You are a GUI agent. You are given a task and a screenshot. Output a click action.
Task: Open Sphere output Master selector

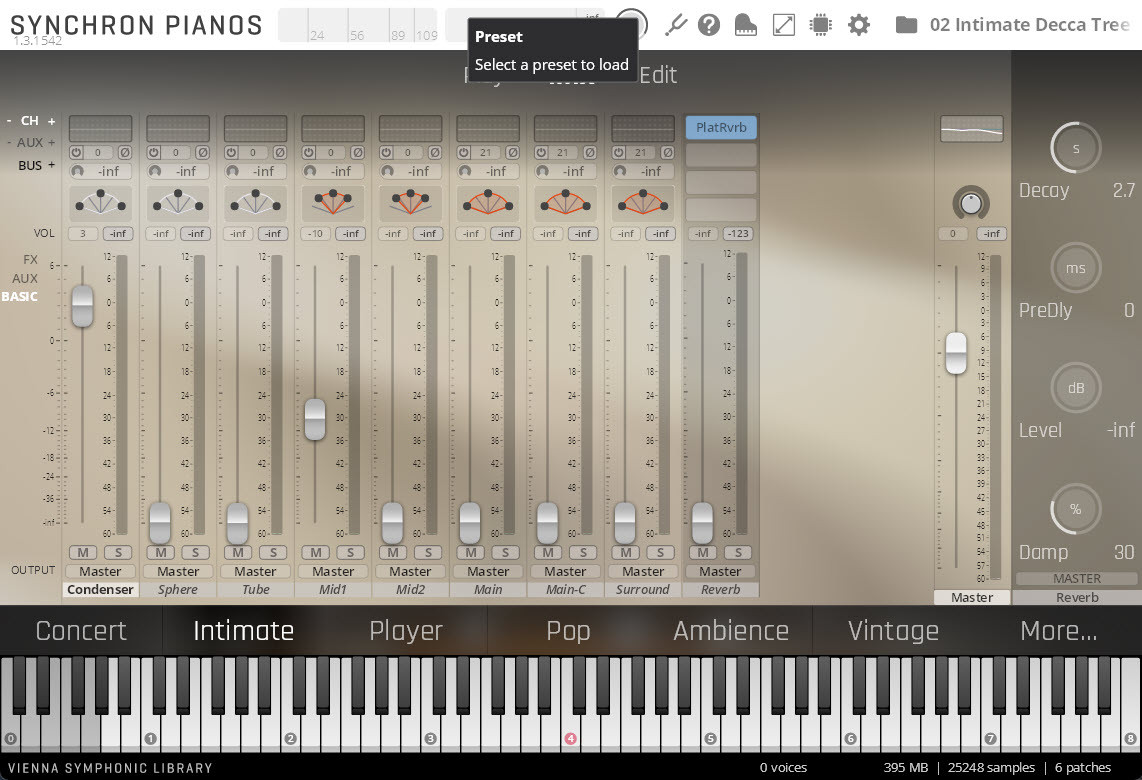click(x=178, y=572)
